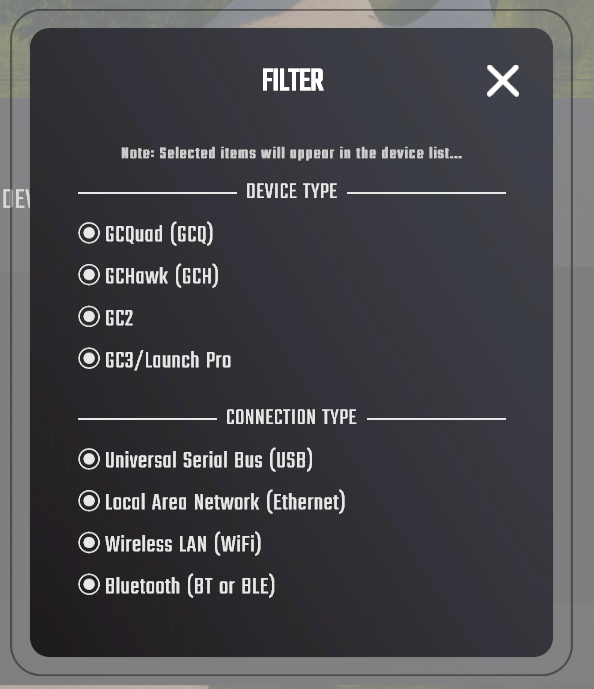Toggle the Universal Serial Bus radio button
594x689 pixels.
89,459
